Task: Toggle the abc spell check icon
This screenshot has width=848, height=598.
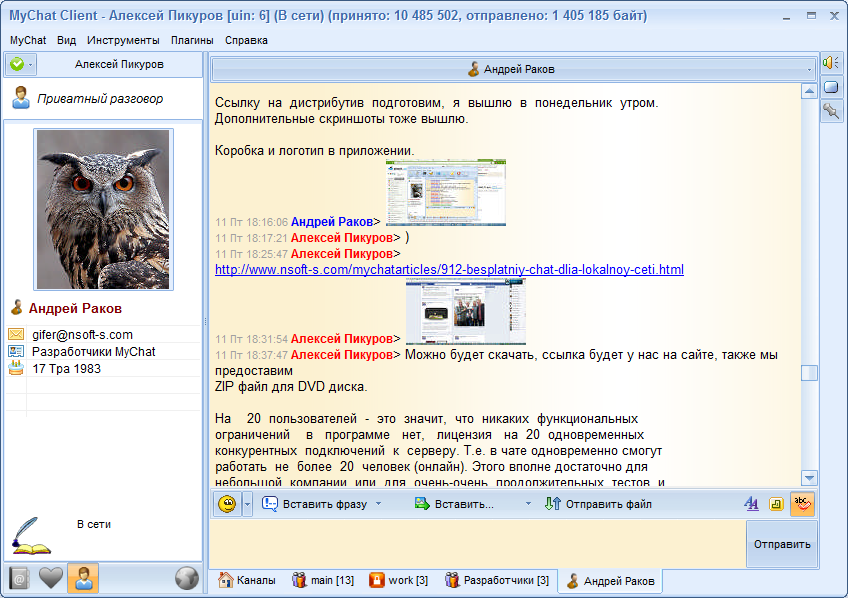Action: point(802,504)
